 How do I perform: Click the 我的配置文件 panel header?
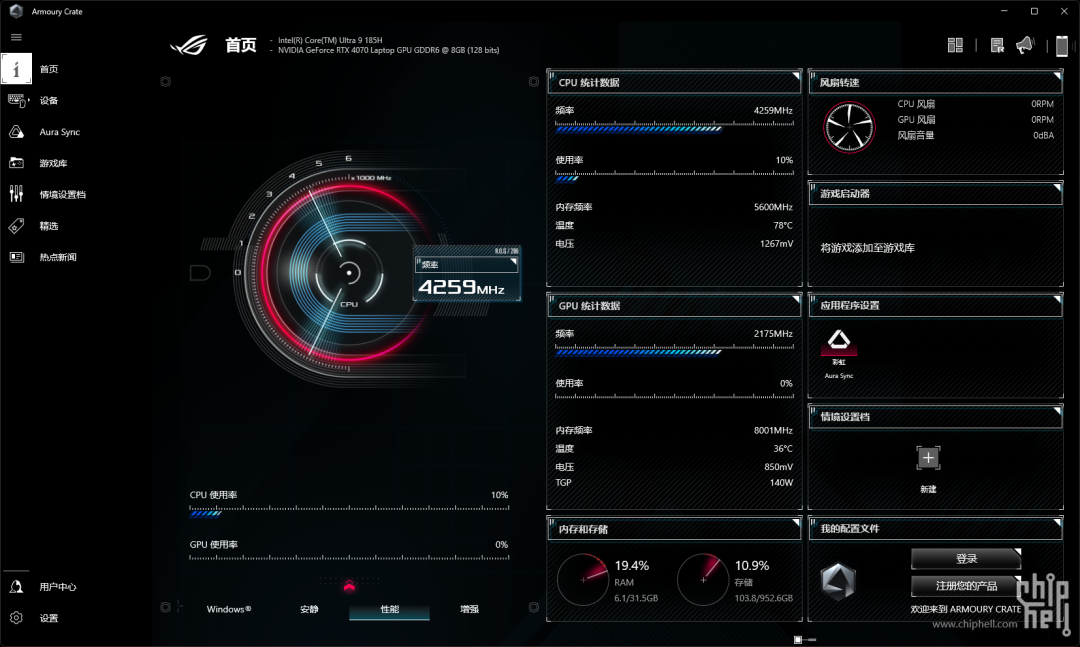pyautogui.click(x=935, y=528)
